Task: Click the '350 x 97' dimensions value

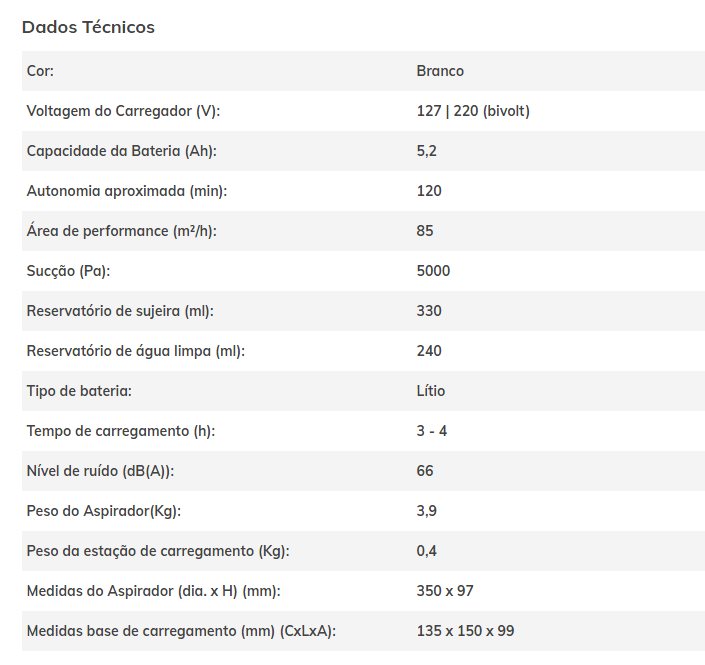Action: (445, 591)
